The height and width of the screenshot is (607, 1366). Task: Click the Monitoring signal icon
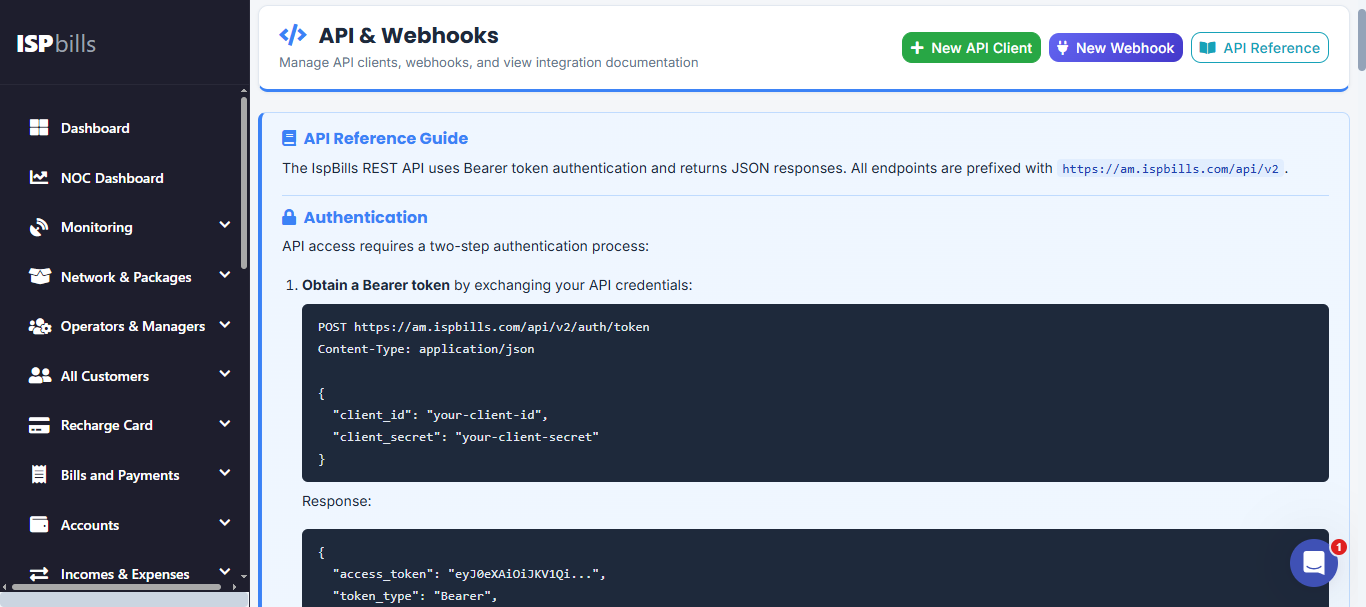click(39, 226)
